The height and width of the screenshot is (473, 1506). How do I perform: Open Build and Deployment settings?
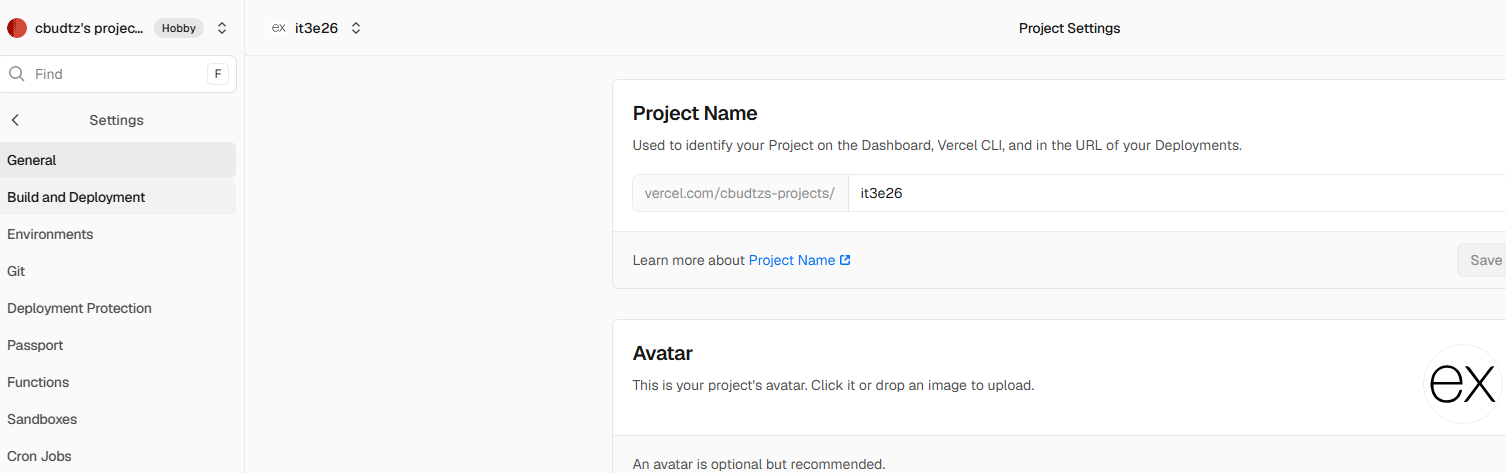118,197
